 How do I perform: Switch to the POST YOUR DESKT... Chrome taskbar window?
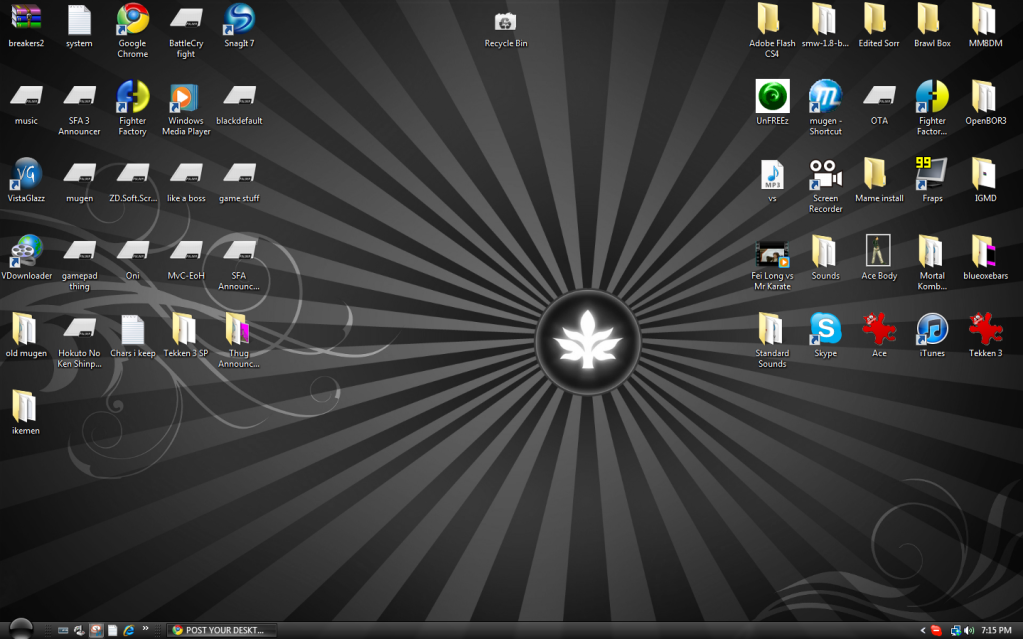tap(219, 630)
